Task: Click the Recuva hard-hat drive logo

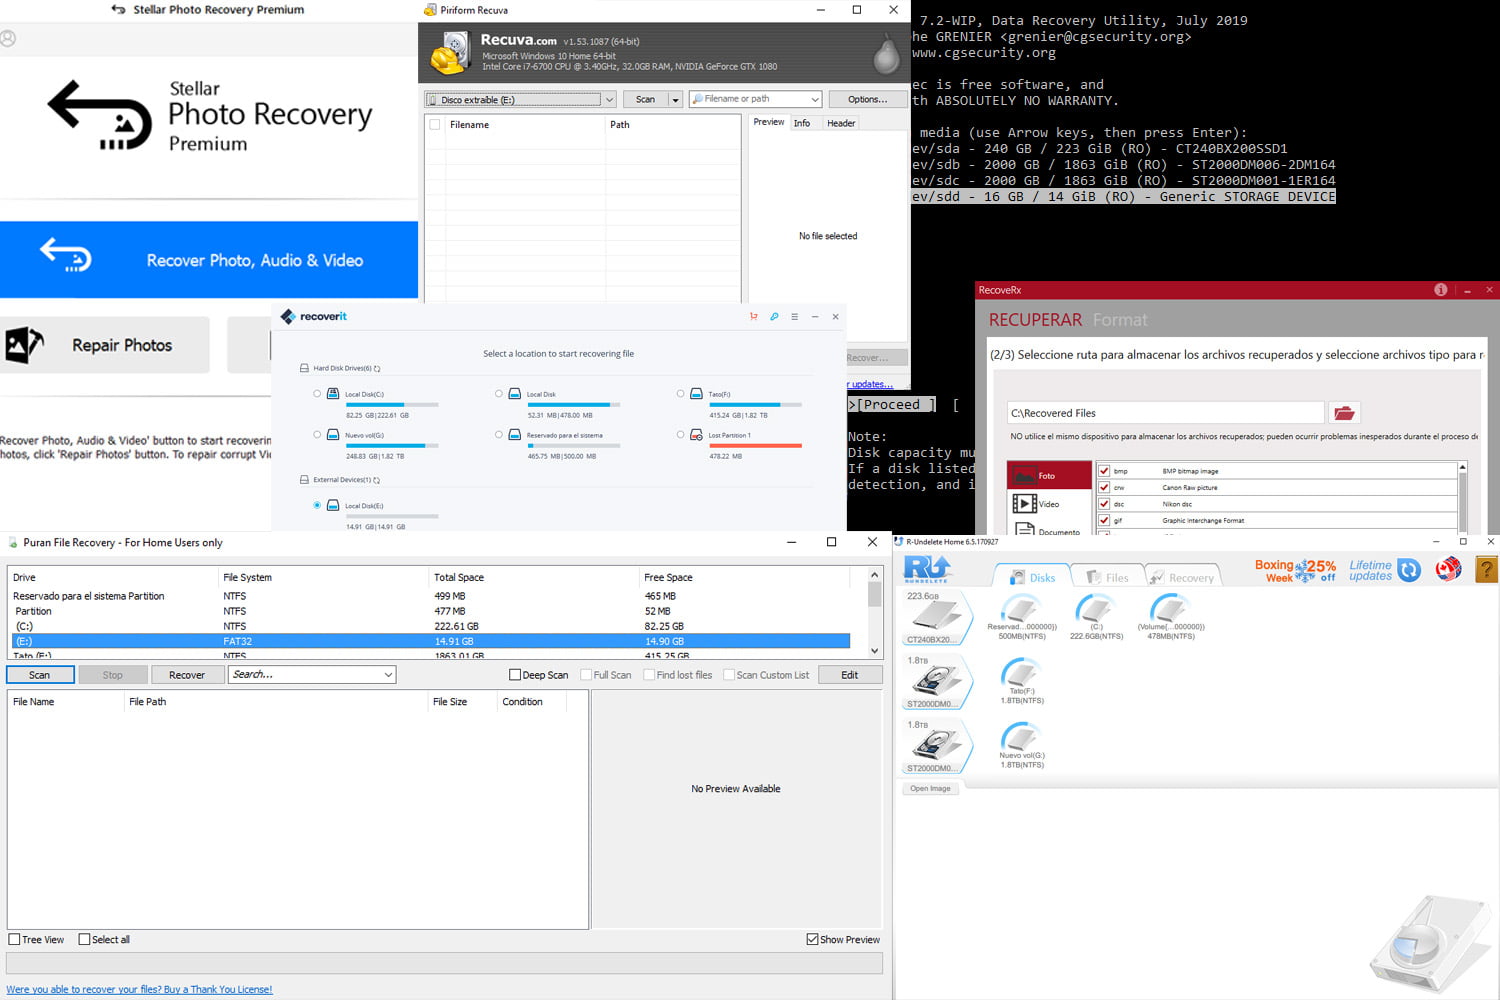Action: click(449, 54)
